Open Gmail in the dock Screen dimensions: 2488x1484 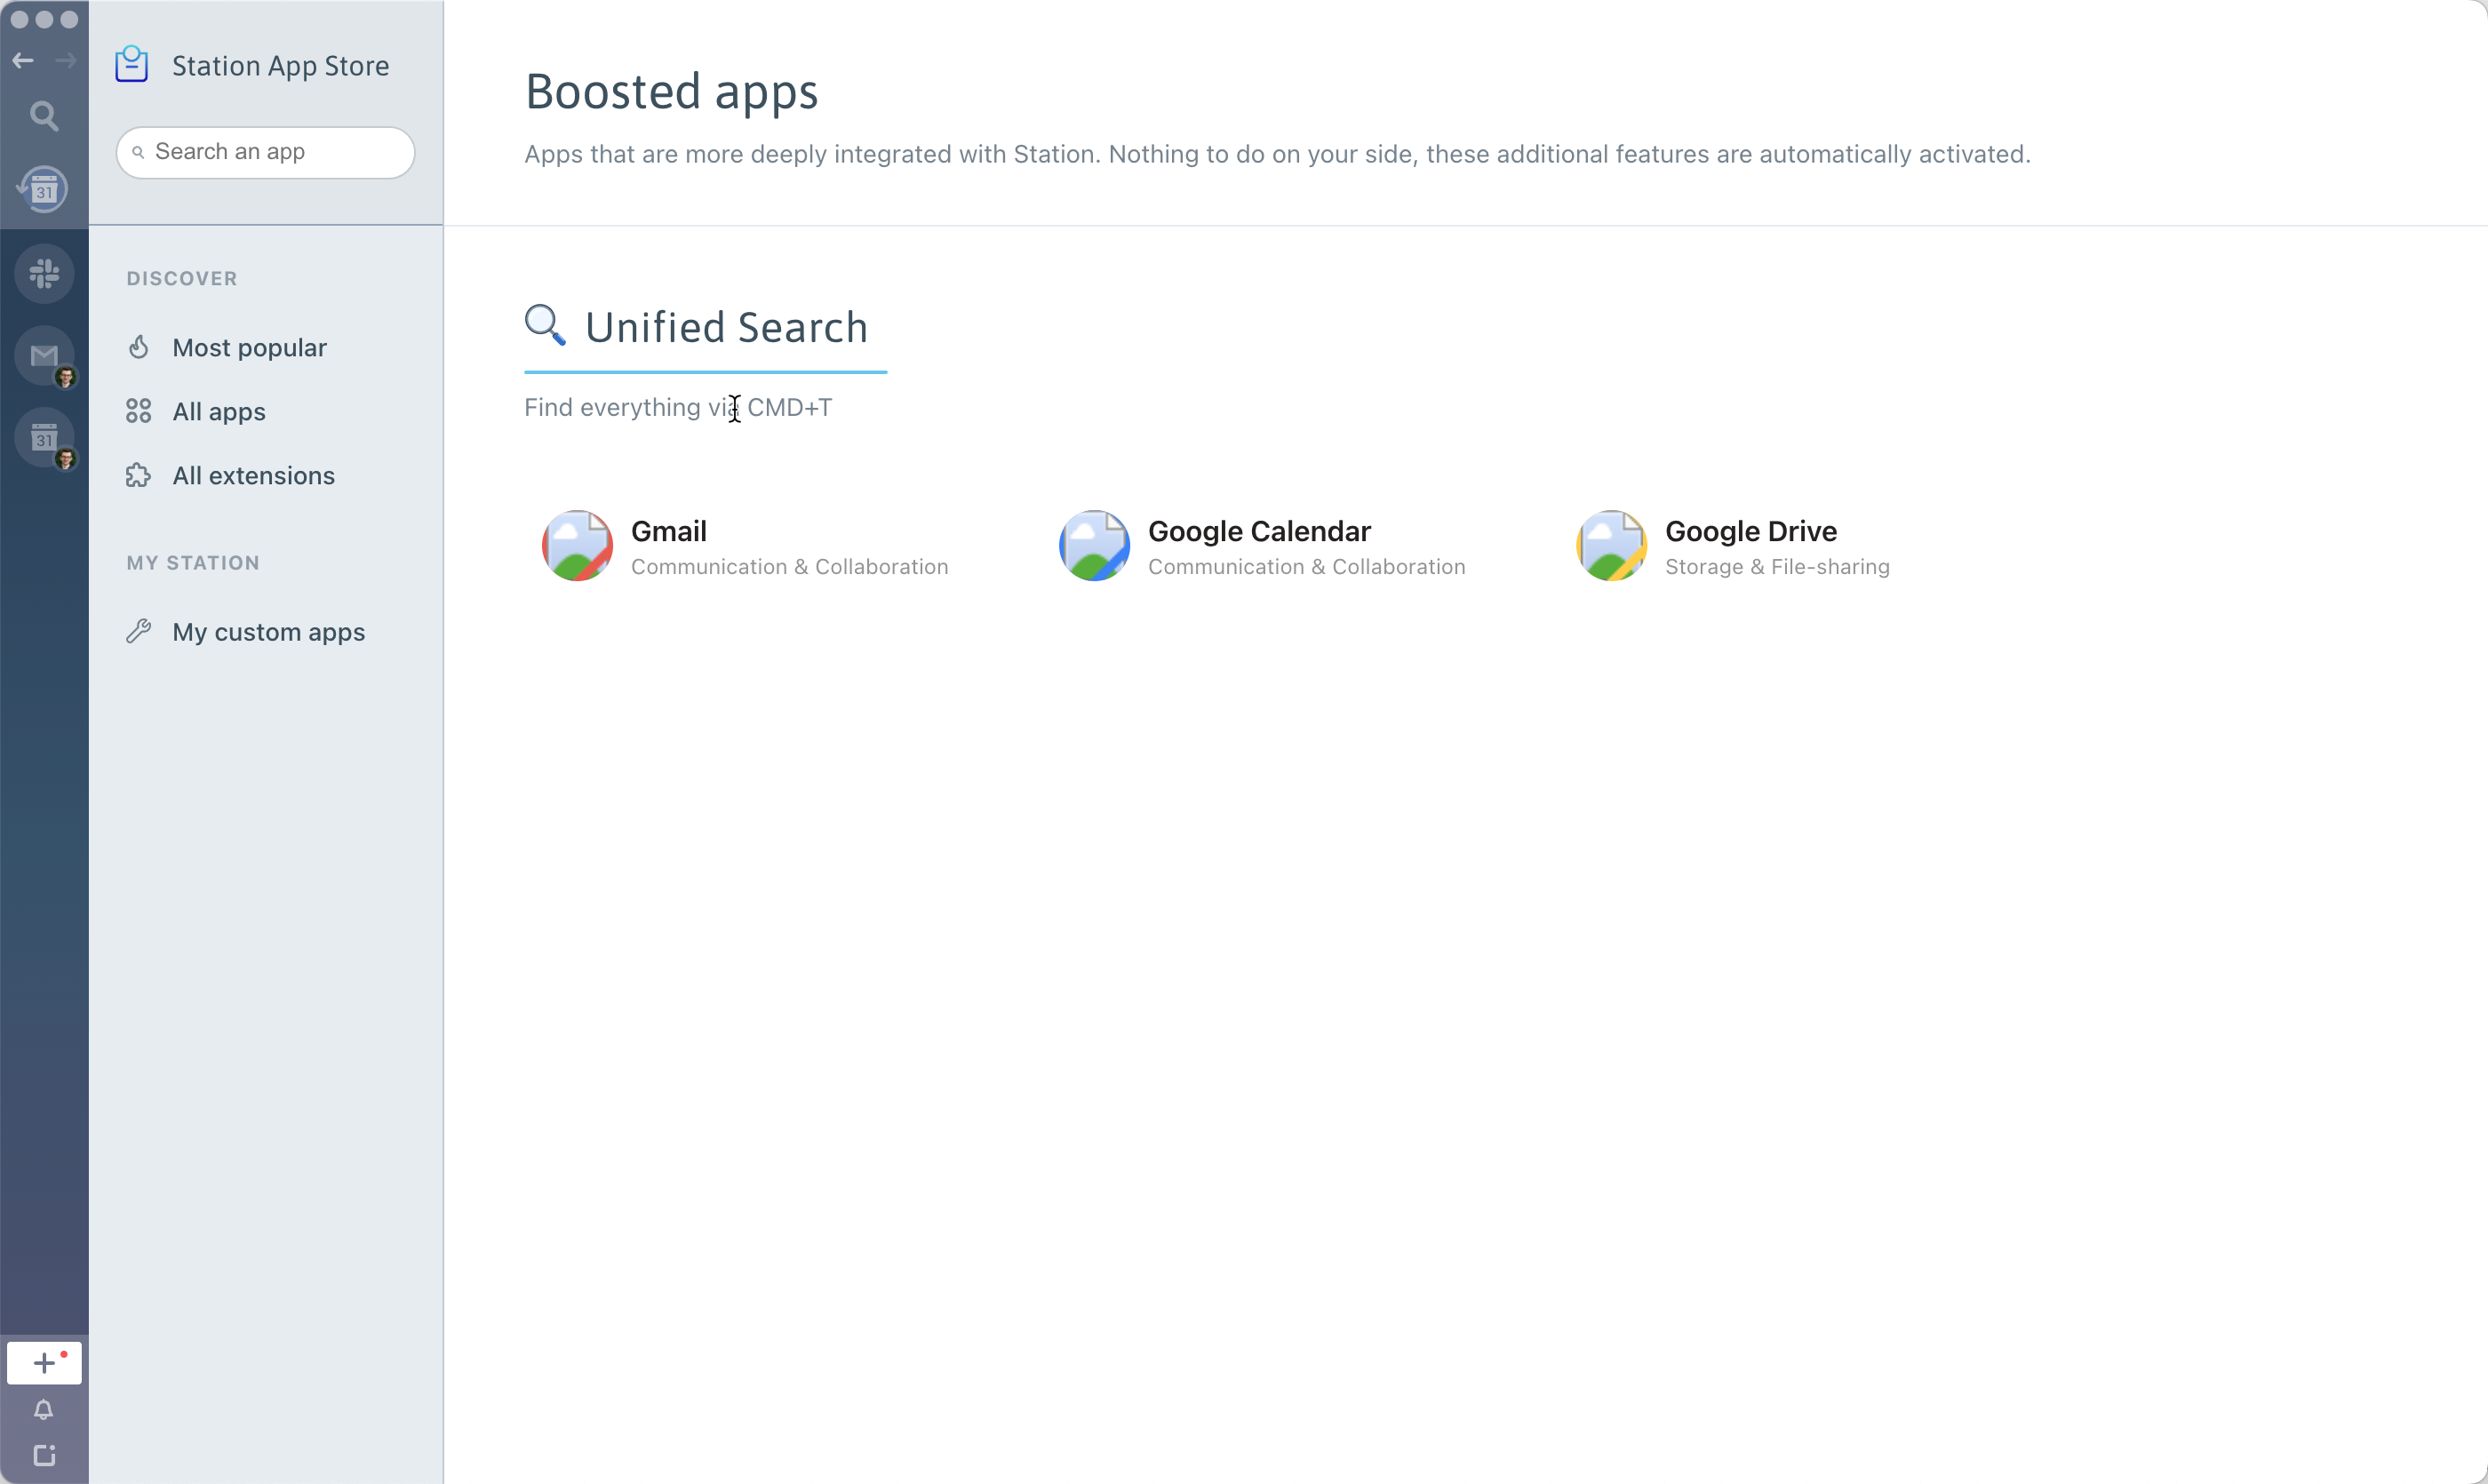point(44,355)
